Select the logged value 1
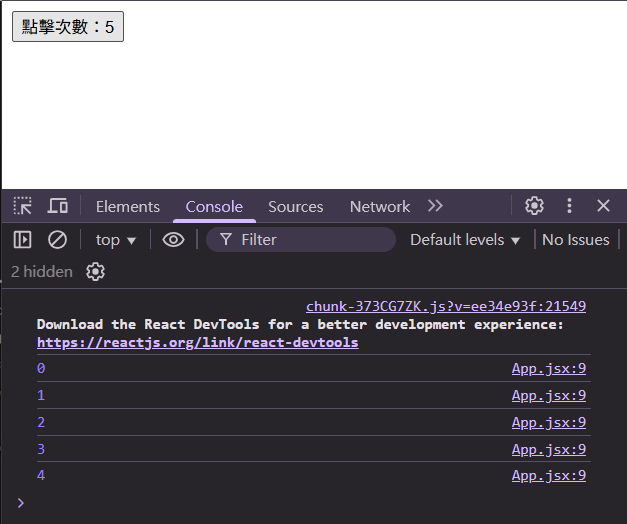The width and height of the screenshot is (627, 524). pyautogui.click(x=41, y=395)
